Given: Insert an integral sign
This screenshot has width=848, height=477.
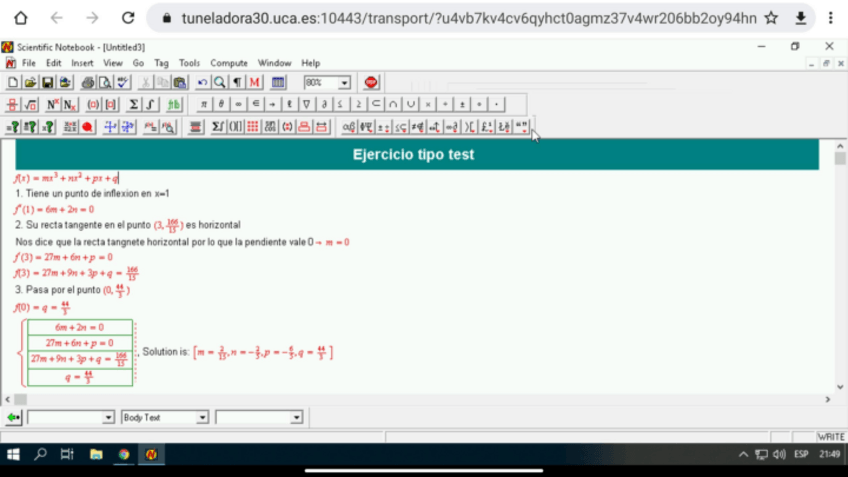Looking at the screenshot, I should pos(150,104).
